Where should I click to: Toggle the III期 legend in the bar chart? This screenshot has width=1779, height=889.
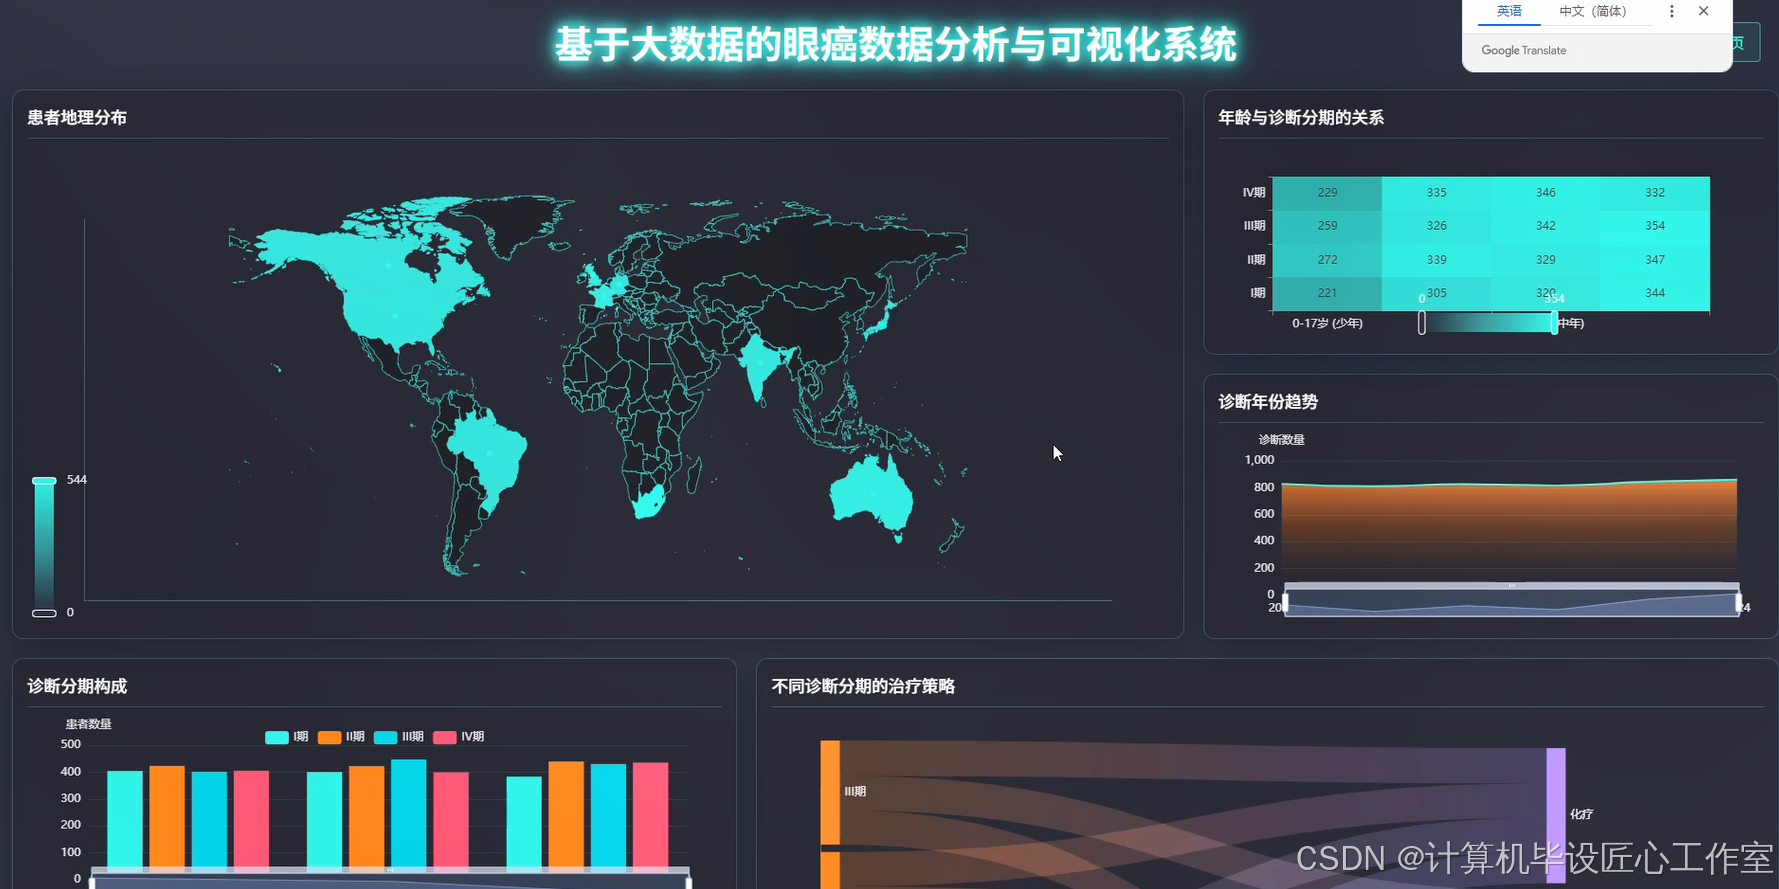point(398,737)
